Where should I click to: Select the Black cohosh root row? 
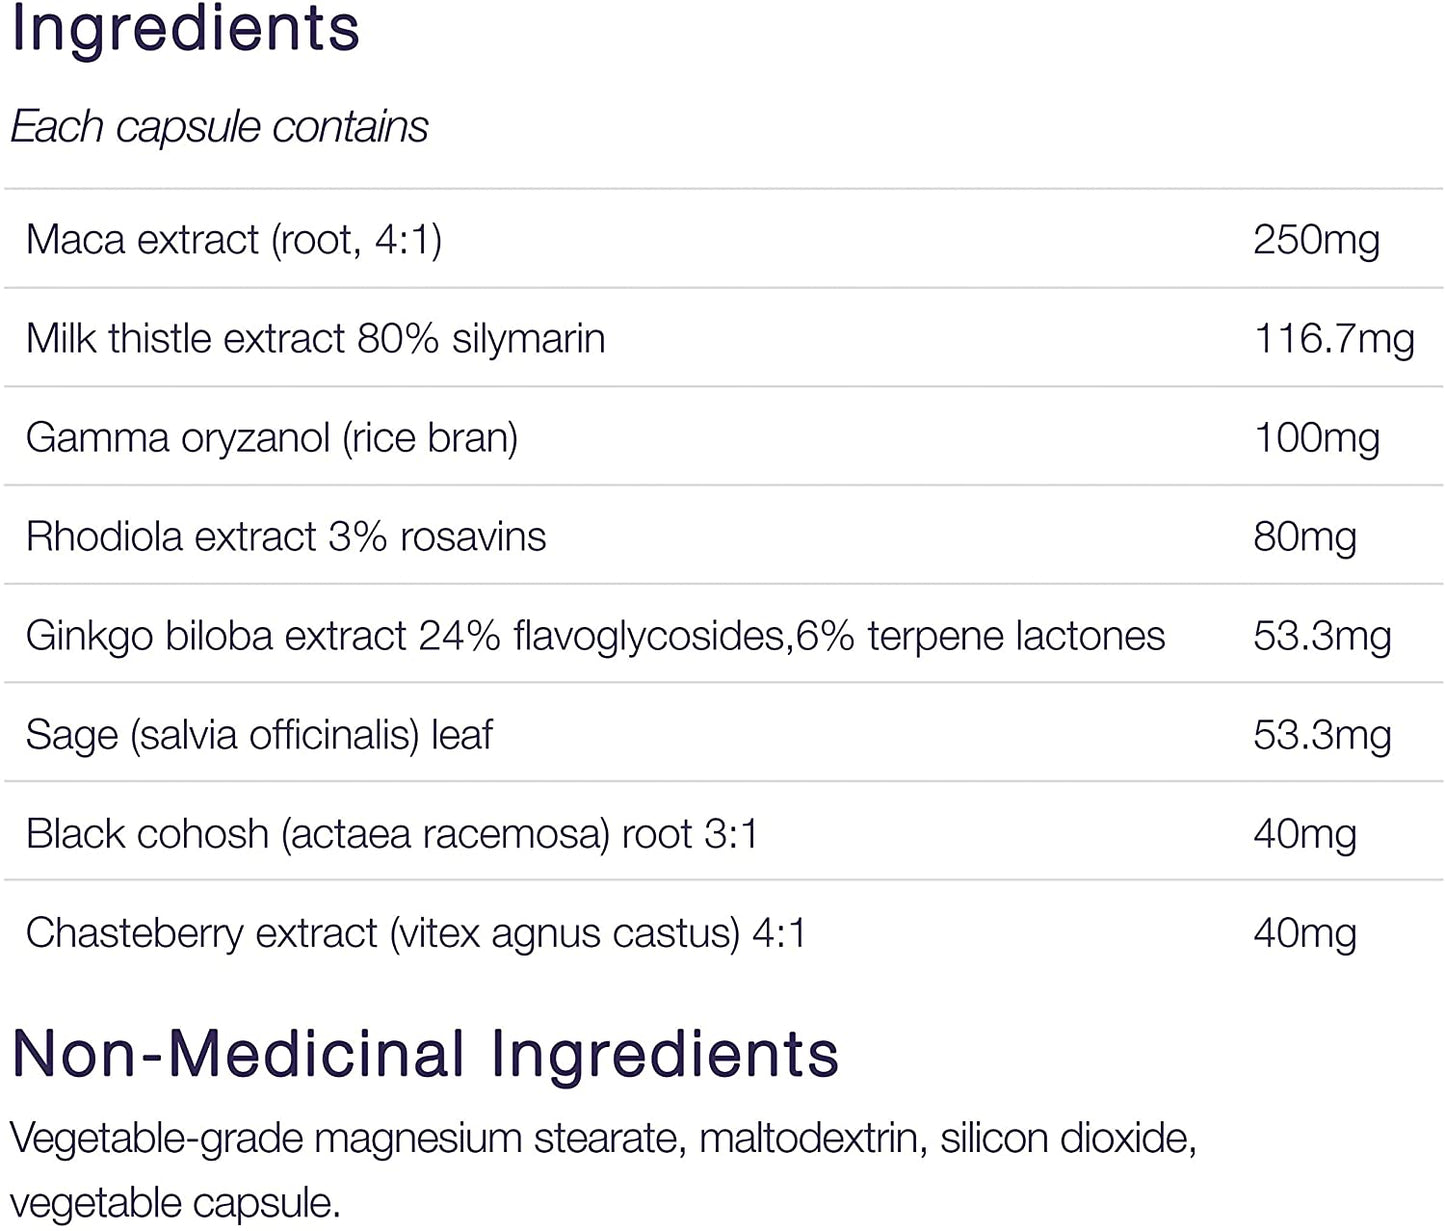pyautogui.click(x=391, y=833)
